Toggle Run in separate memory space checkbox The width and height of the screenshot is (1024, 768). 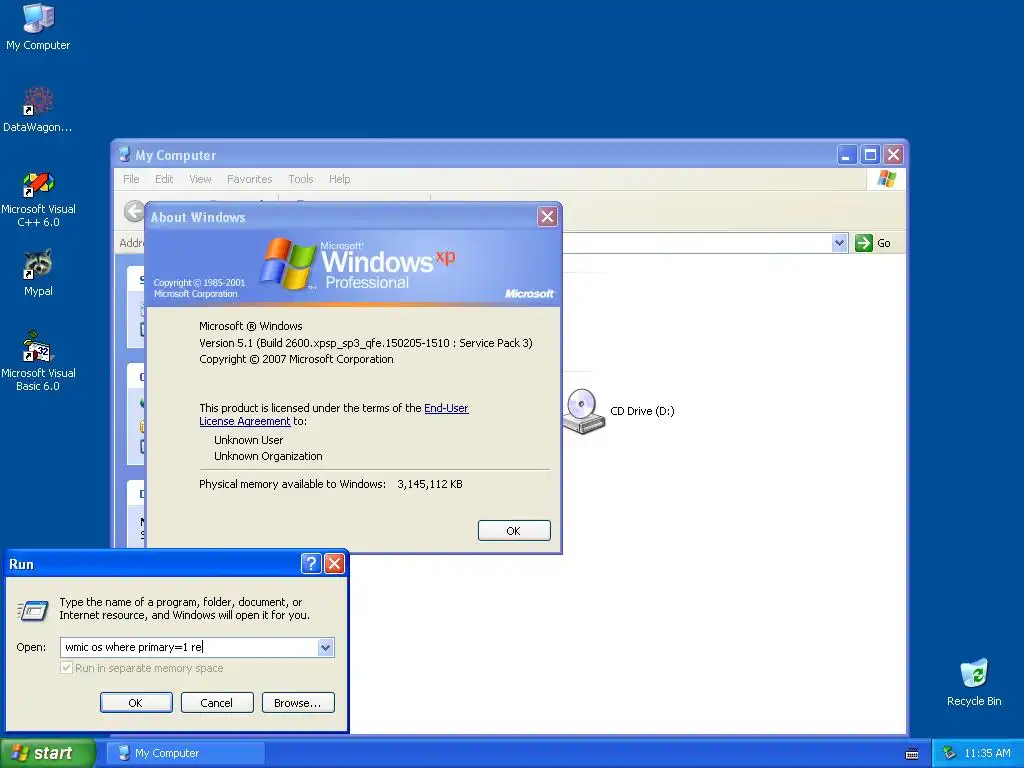click(x=66, y=668)
